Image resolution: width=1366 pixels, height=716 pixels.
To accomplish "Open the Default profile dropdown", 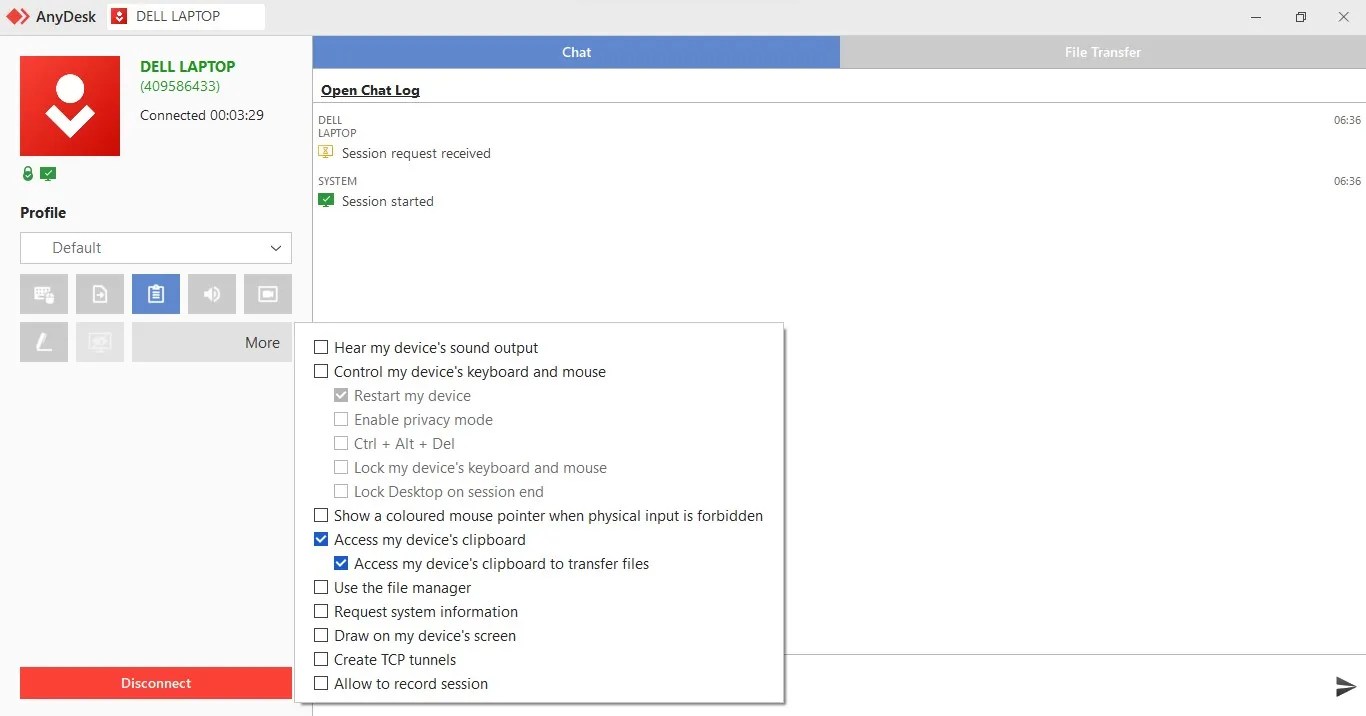I will [x=155, y=248].
